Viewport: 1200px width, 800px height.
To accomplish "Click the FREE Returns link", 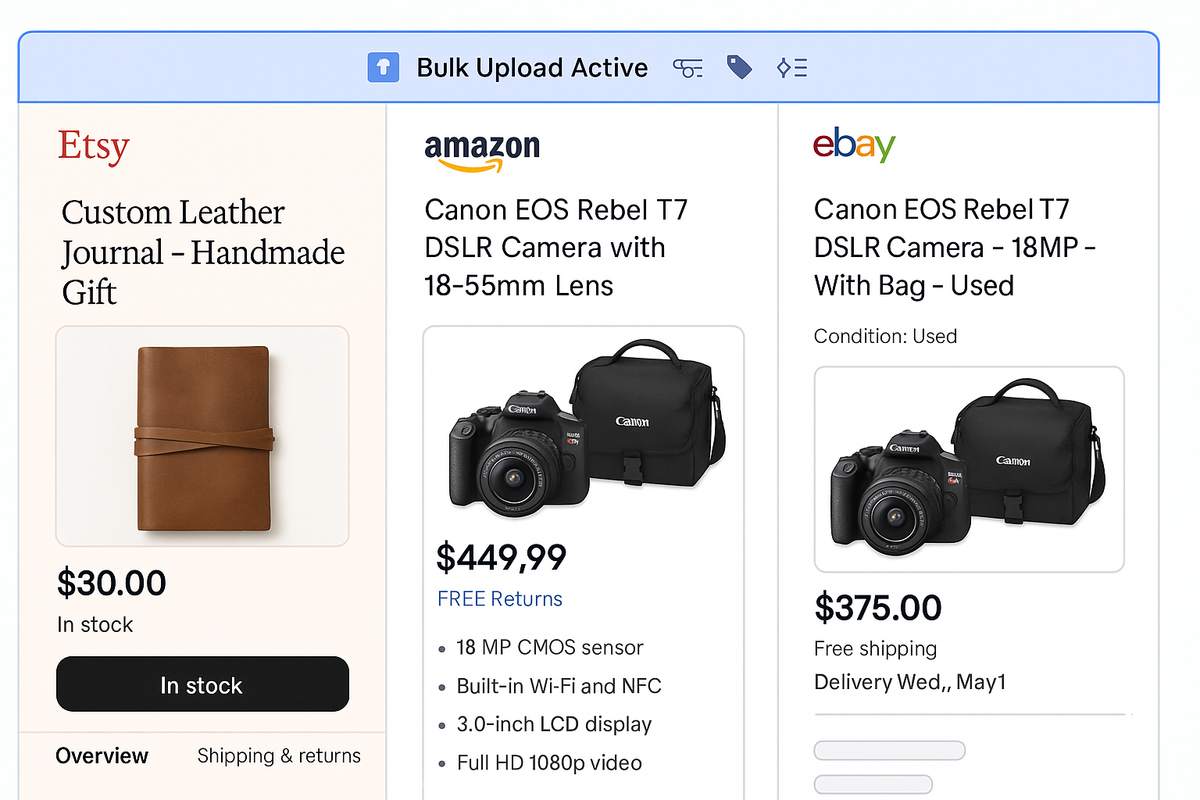I will click(500, 598).
